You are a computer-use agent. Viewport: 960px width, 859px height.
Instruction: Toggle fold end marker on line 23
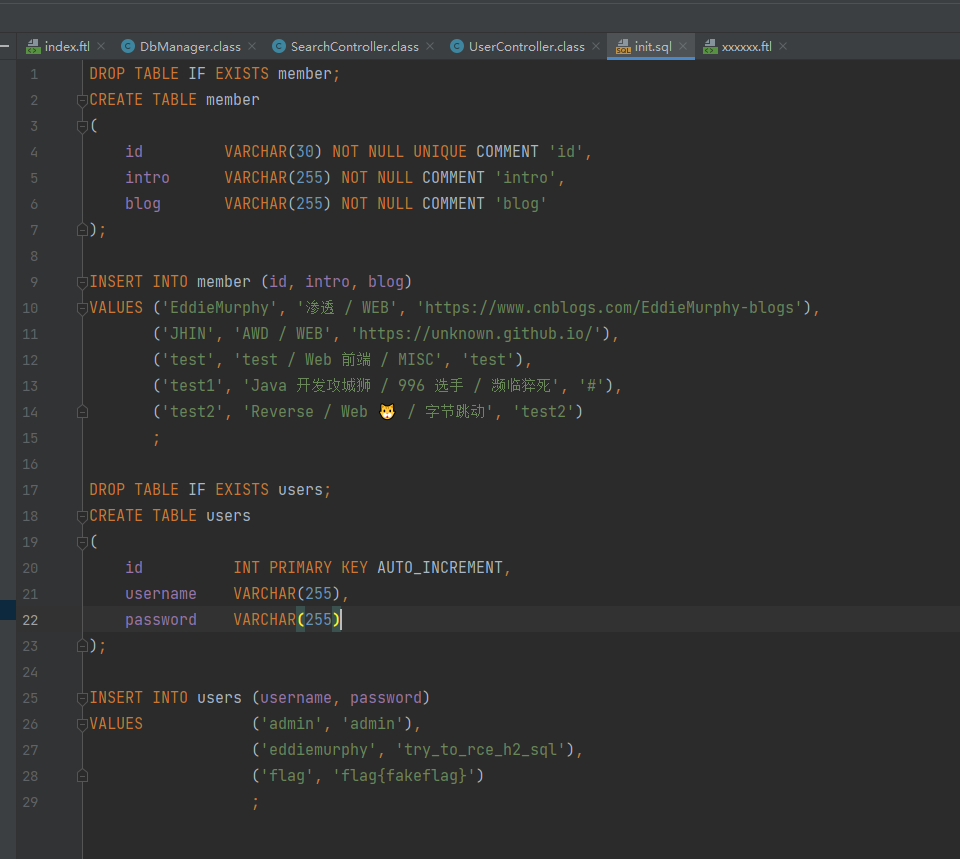(x=82, y=646)
